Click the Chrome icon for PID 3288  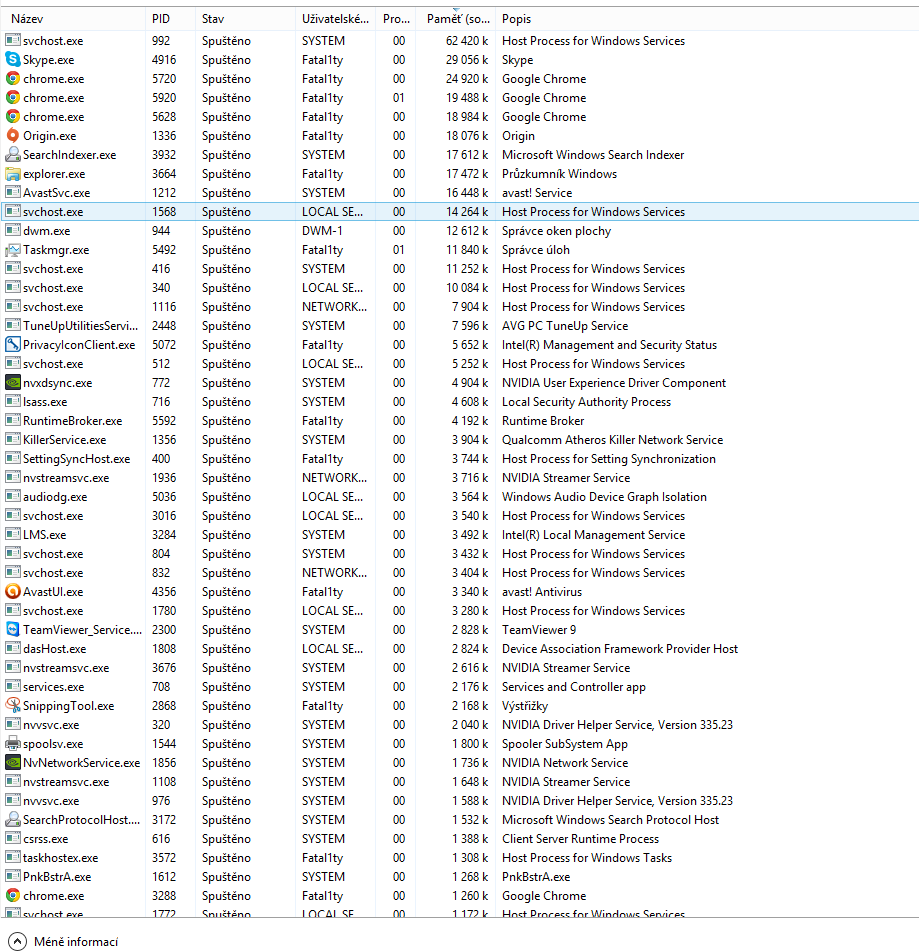(13, 896)
